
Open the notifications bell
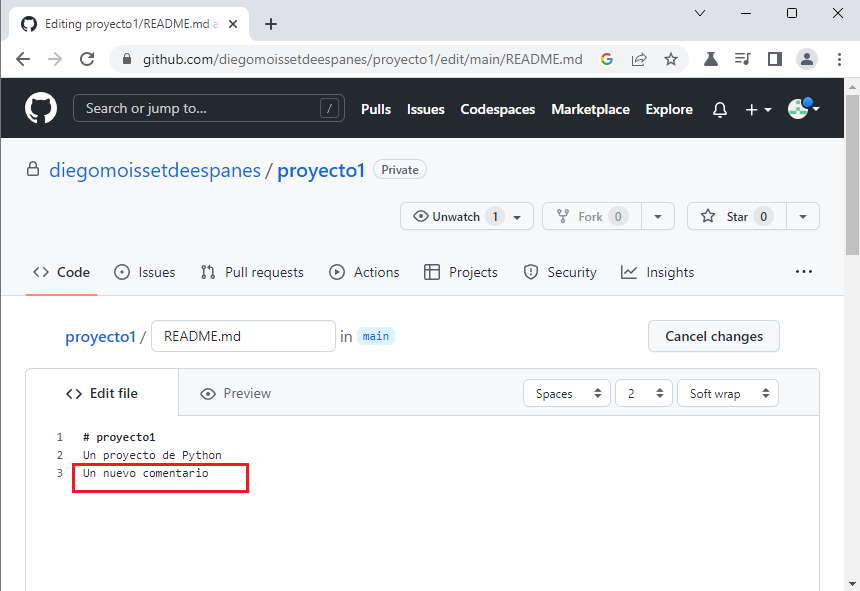tap(720, 110)
